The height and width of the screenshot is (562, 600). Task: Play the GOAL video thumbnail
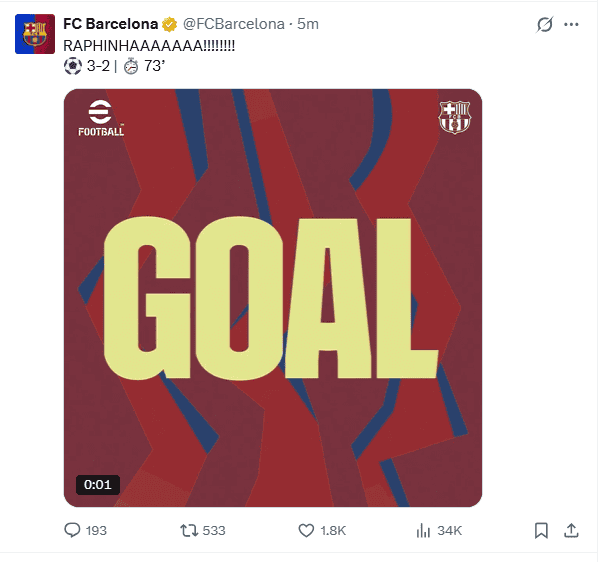[x=273, y=298]
